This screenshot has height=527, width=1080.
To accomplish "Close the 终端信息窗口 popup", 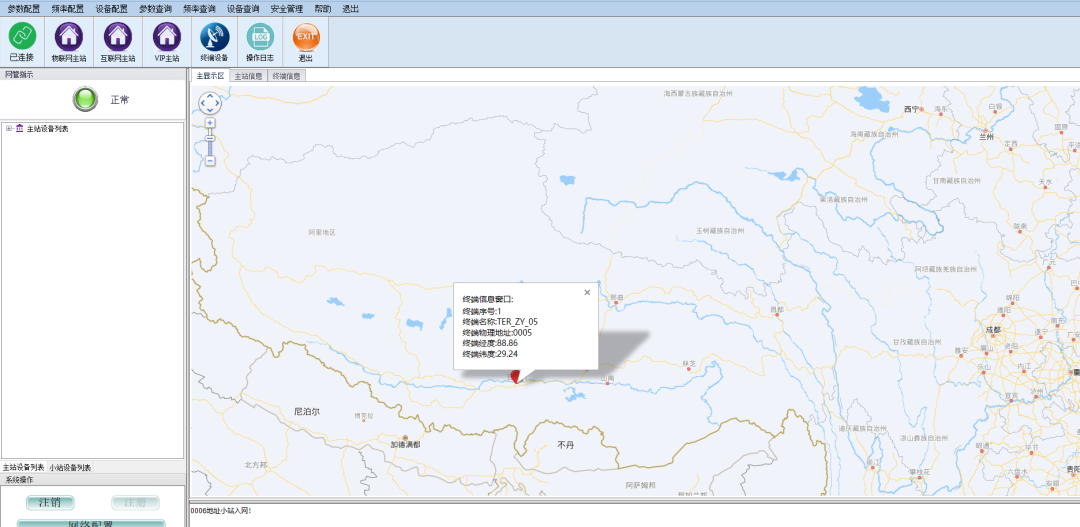I will 587,292.
